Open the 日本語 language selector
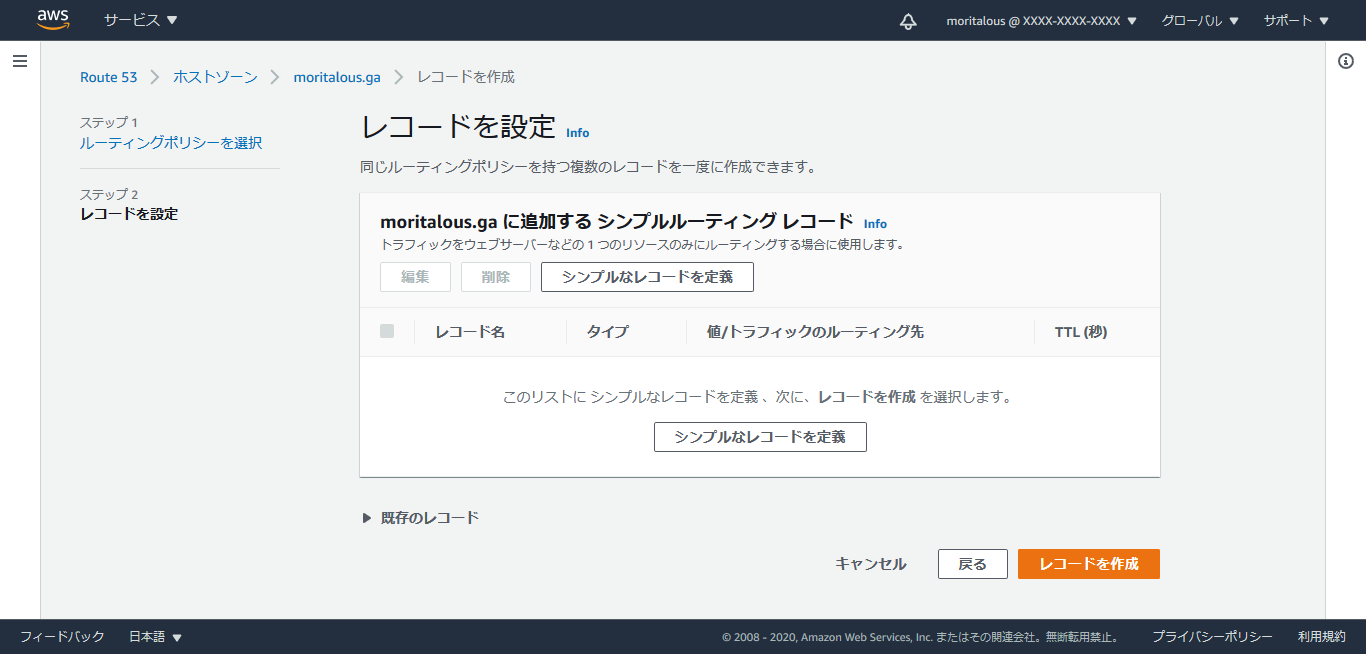The image size is (1366, 654). coord(155,637)
